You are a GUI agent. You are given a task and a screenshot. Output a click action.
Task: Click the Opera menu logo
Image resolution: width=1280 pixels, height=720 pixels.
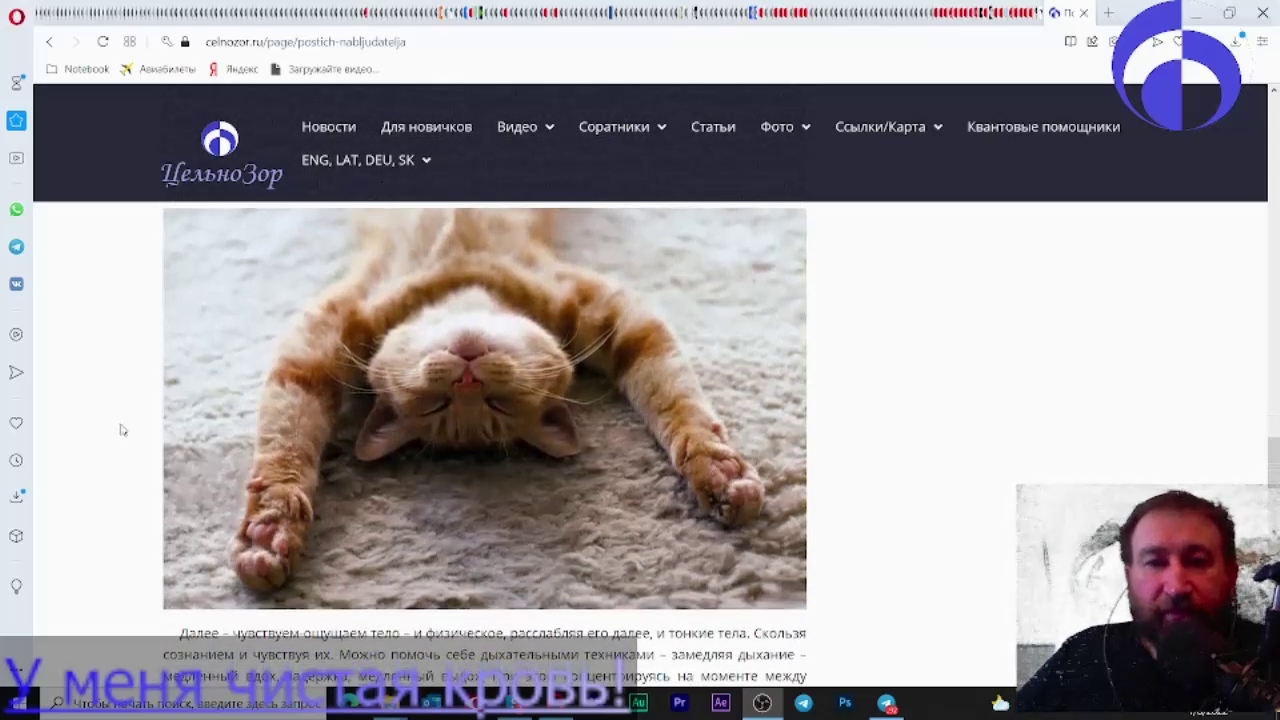tap(16, 16)
